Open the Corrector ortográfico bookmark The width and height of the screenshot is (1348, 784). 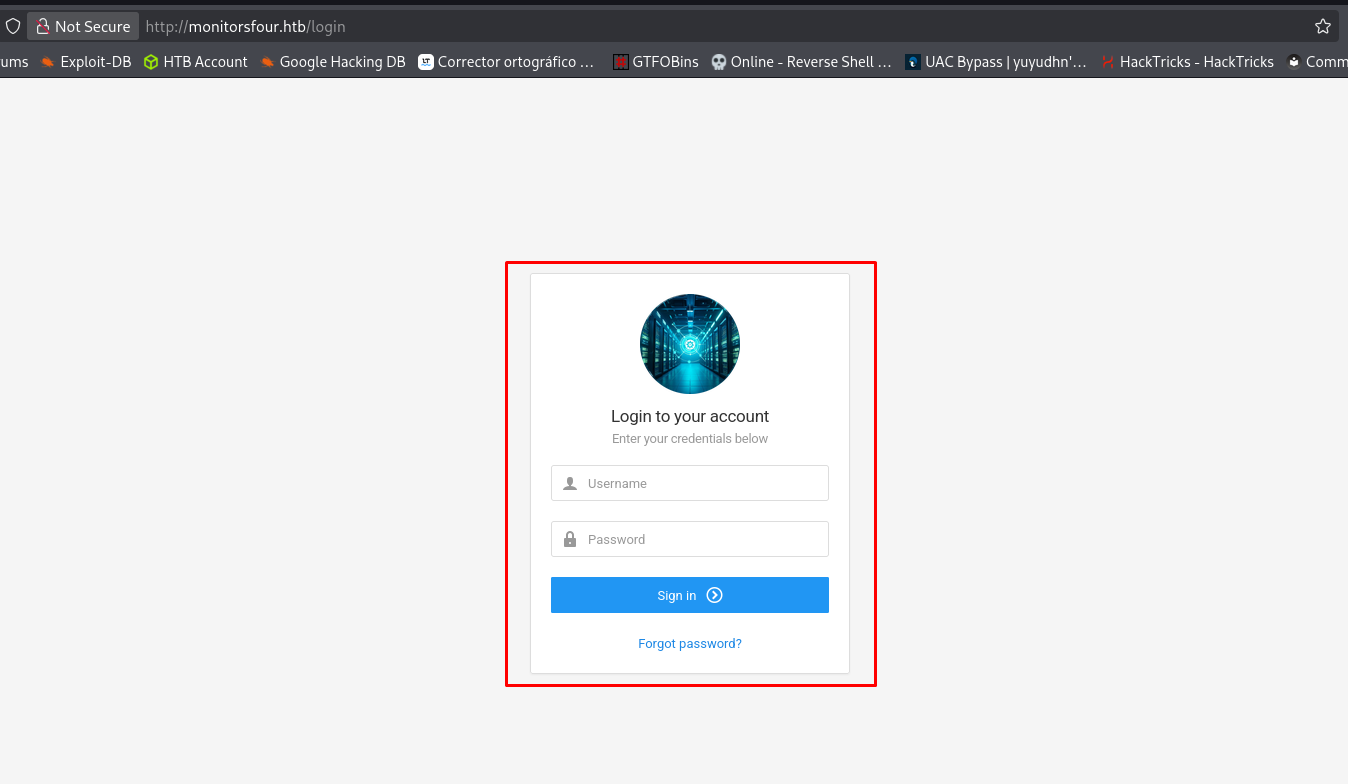coord(507,62)
